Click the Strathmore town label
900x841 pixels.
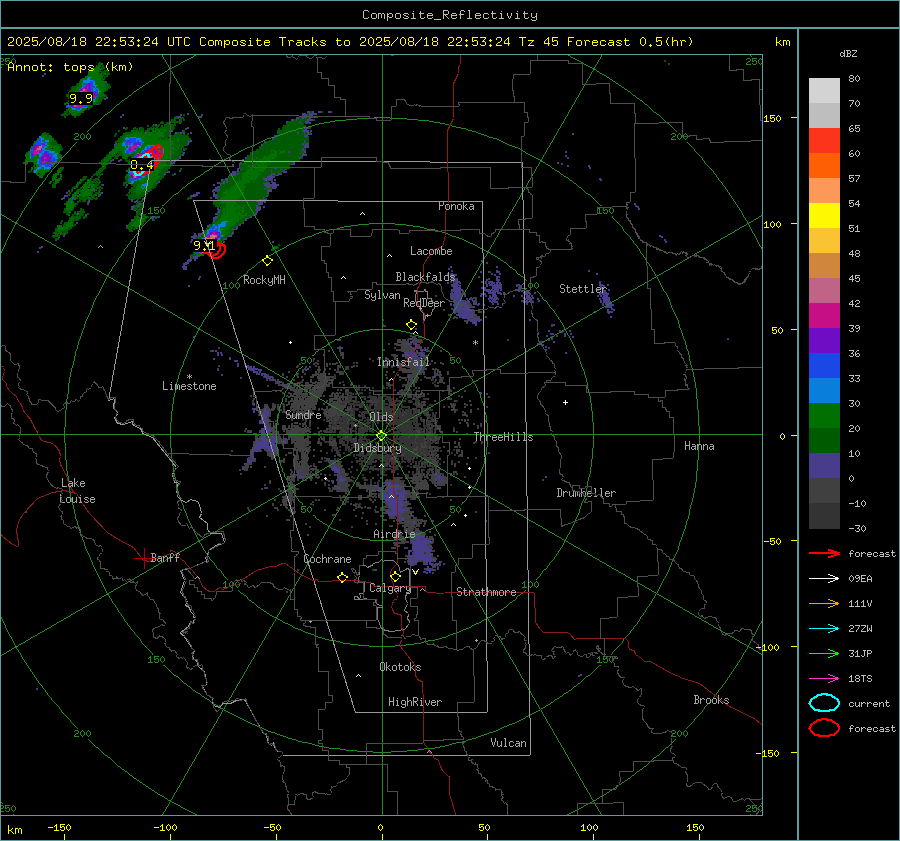[486, 592]
